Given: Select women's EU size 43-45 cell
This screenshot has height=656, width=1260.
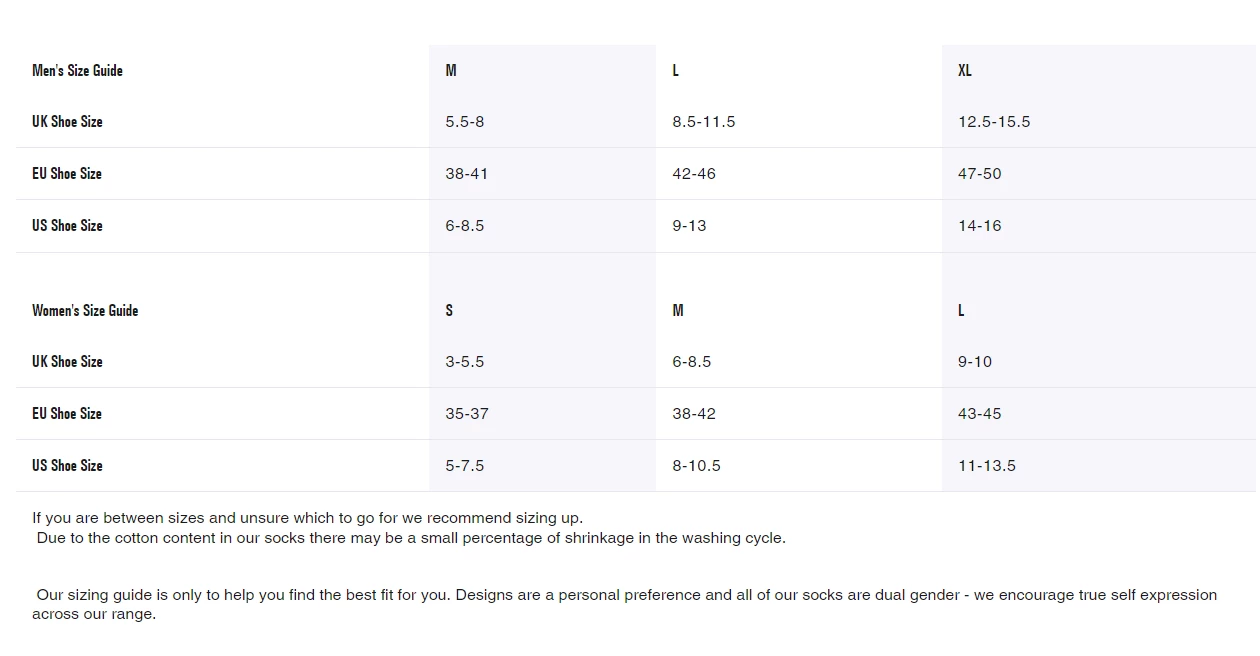Looking at the screenshot, I should tap(979, 414).
